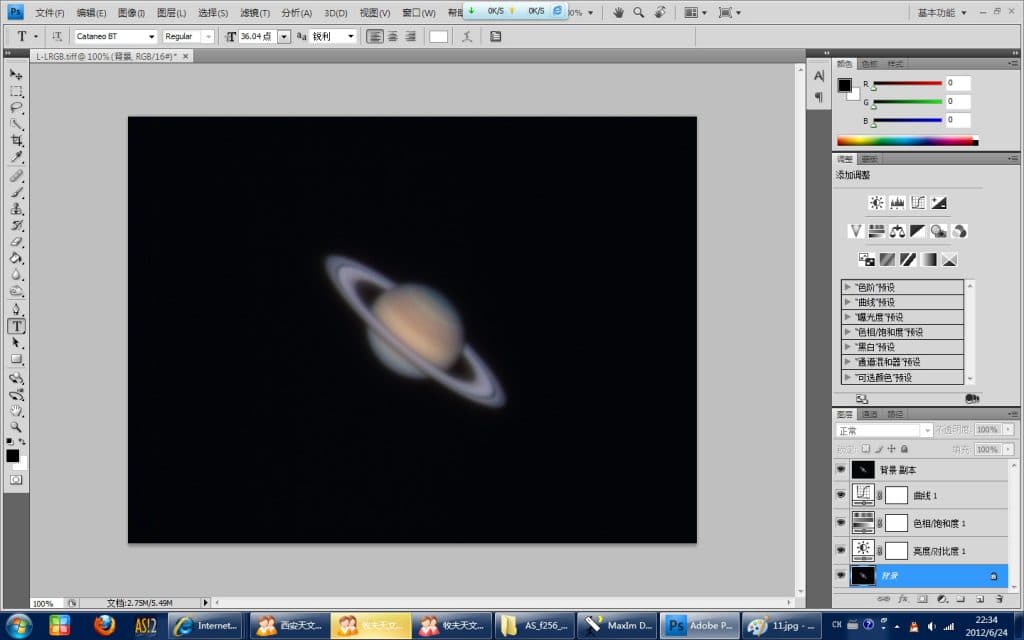Open the character and paragraph panel toggle
1024x640 pixels.
click(x=496, y=36)
